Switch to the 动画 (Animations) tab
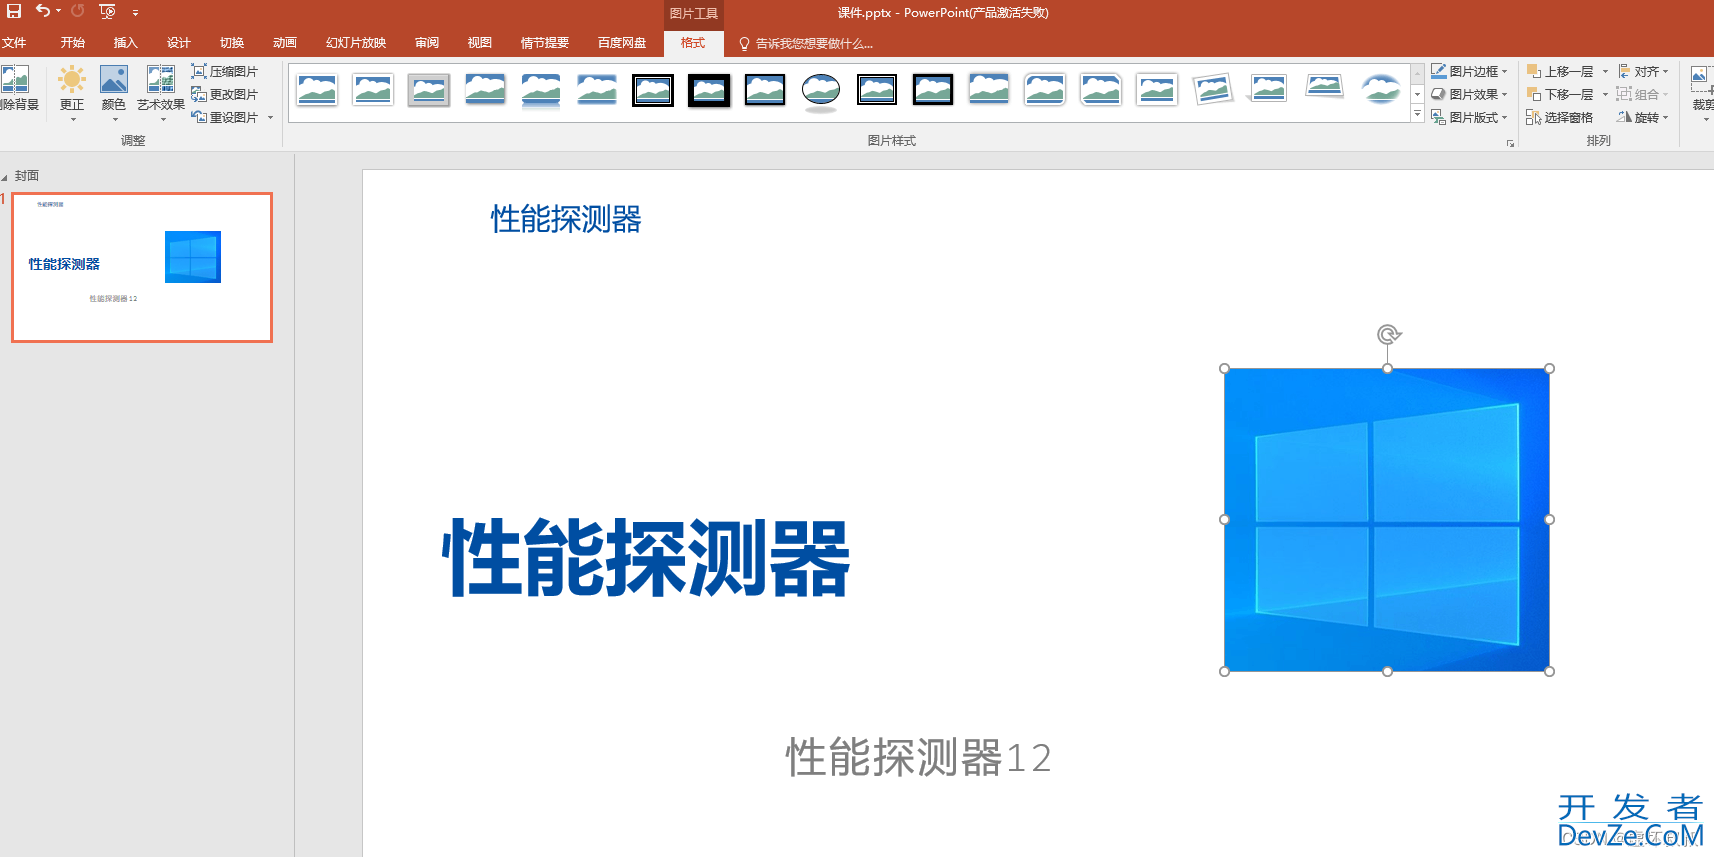Image resolution: width=1714 pixels, height=857 pixels. click(x=285, y=43)
